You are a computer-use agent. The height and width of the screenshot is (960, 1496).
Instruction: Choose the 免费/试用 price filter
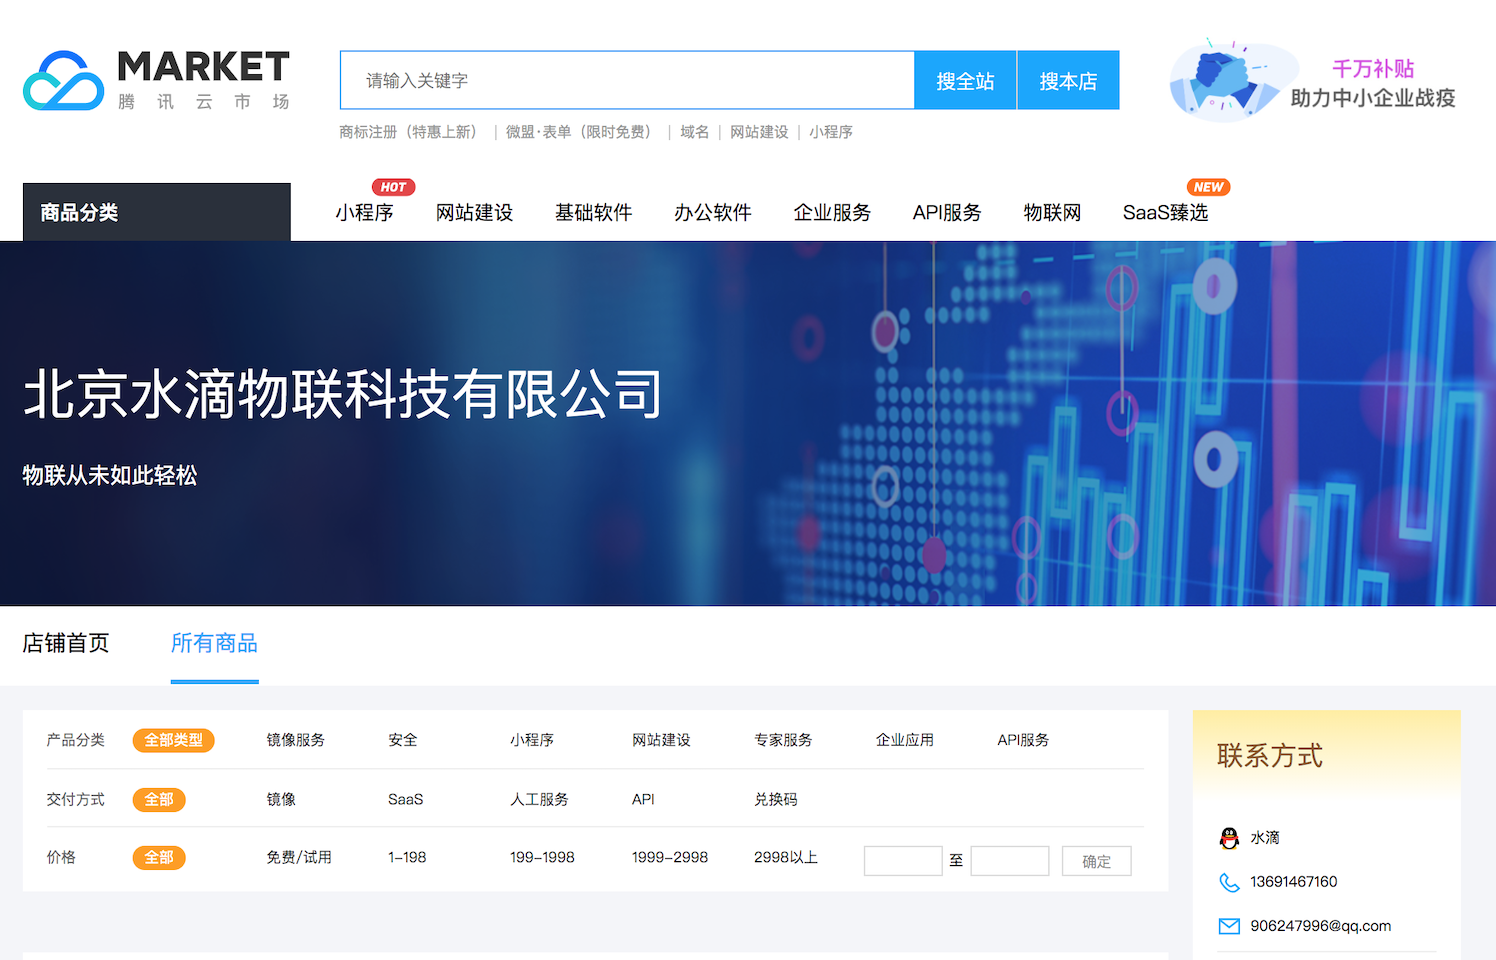(298, 857)
